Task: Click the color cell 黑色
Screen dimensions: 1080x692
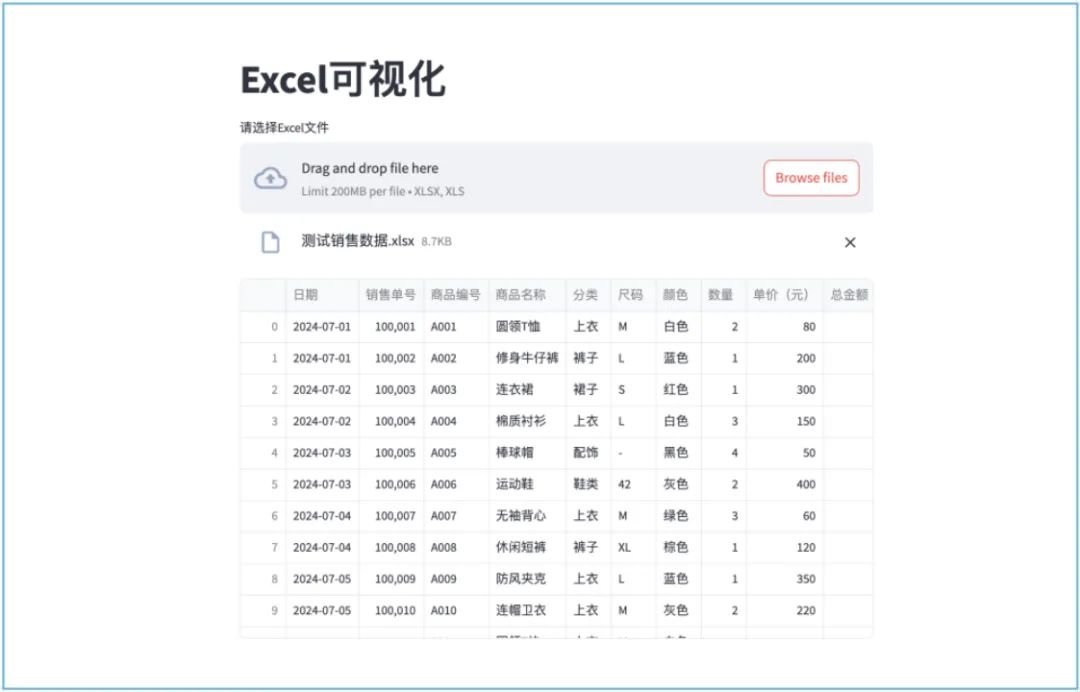Action: click(678, 453)
